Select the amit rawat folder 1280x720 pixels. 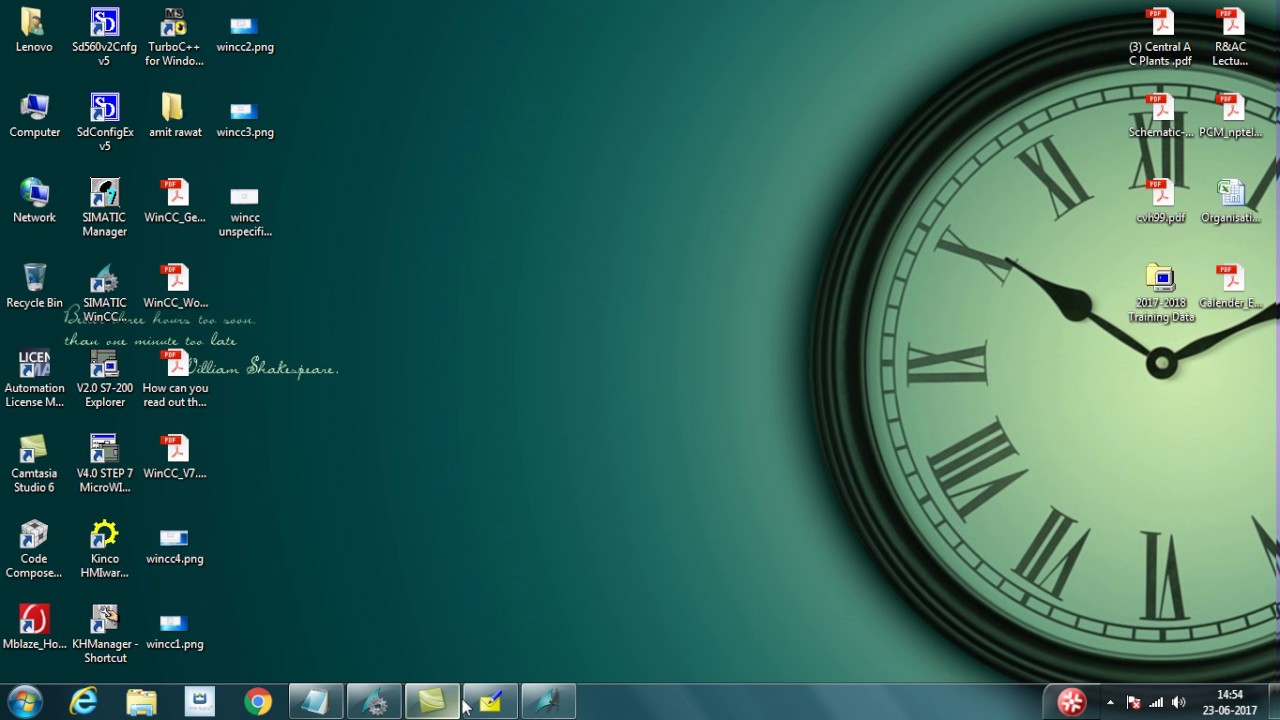(x=175, y=116)
